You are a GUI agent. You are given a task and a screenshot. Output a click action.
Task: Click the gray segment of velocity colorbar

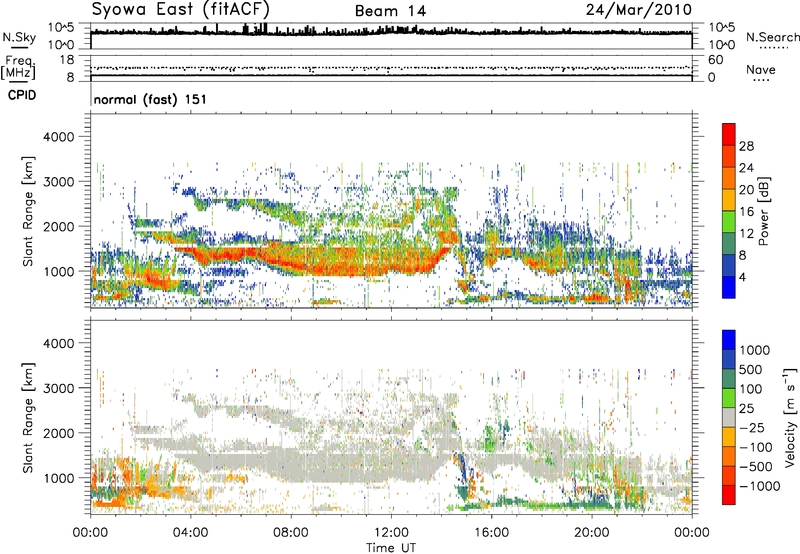click(x=729, y=418)
